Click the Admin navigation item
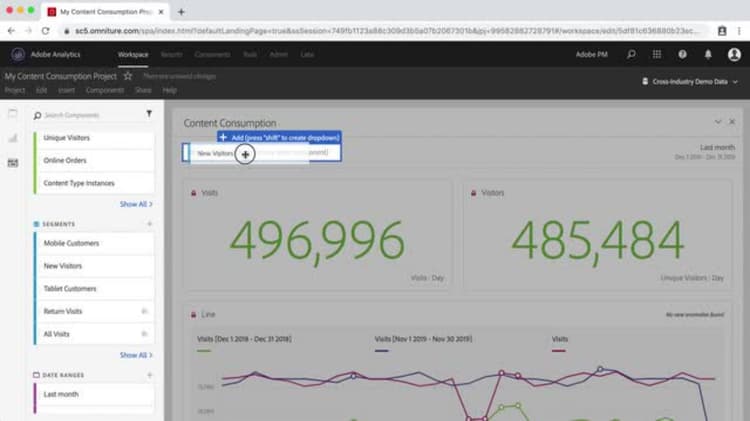Screen dimensions: 750x421 click(278, 55)
